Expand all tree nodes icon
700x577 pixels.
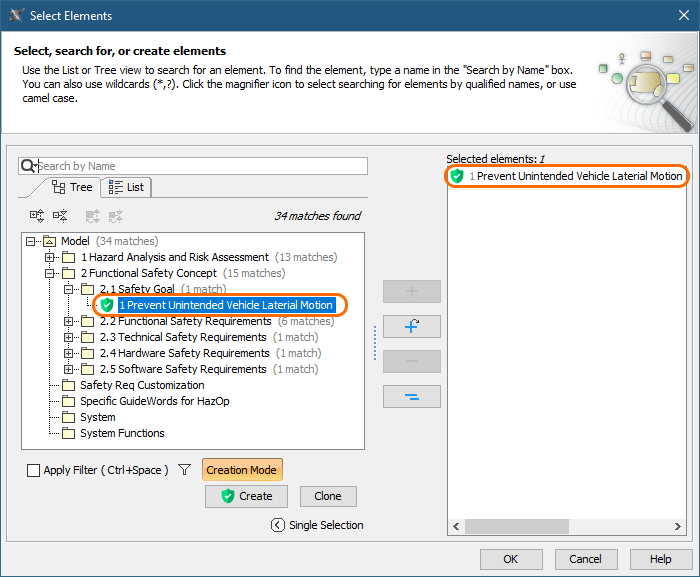[37, 216]
